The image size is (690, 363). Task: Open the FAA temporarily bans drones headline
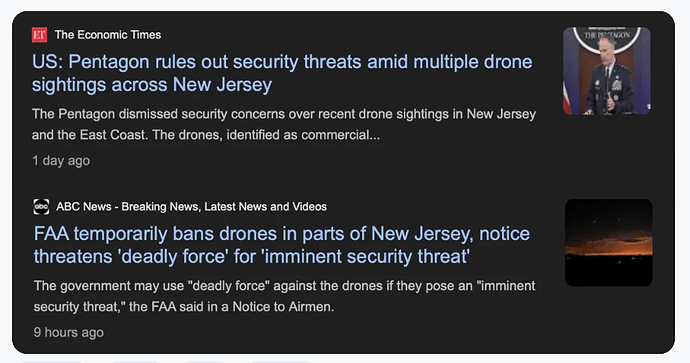pos(282,245)
